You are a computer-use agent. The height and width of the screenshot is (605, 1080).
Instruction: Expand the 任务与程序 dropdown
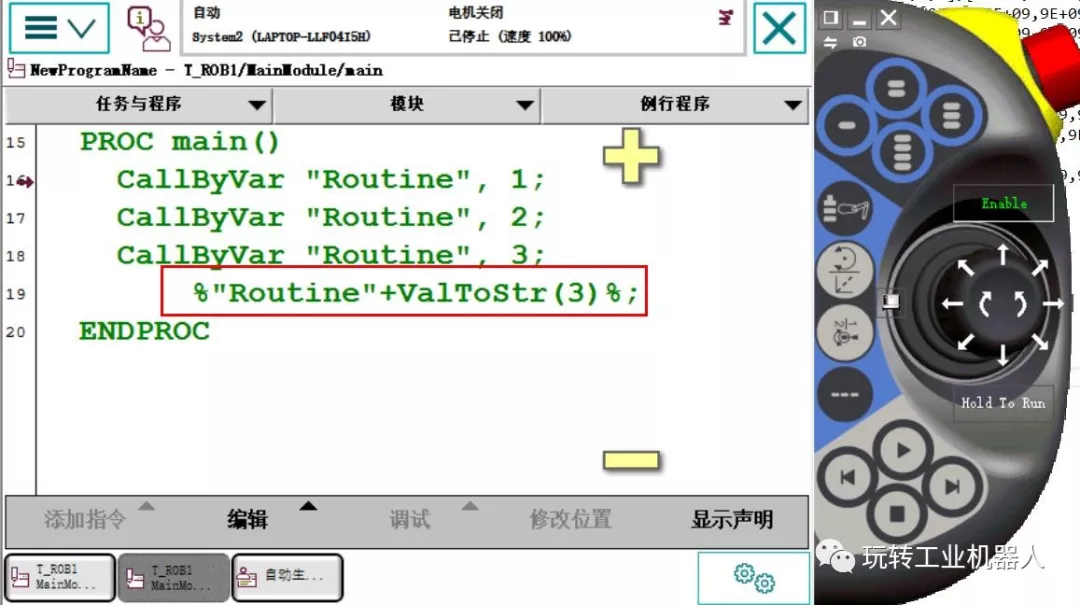tap(139, 104)
